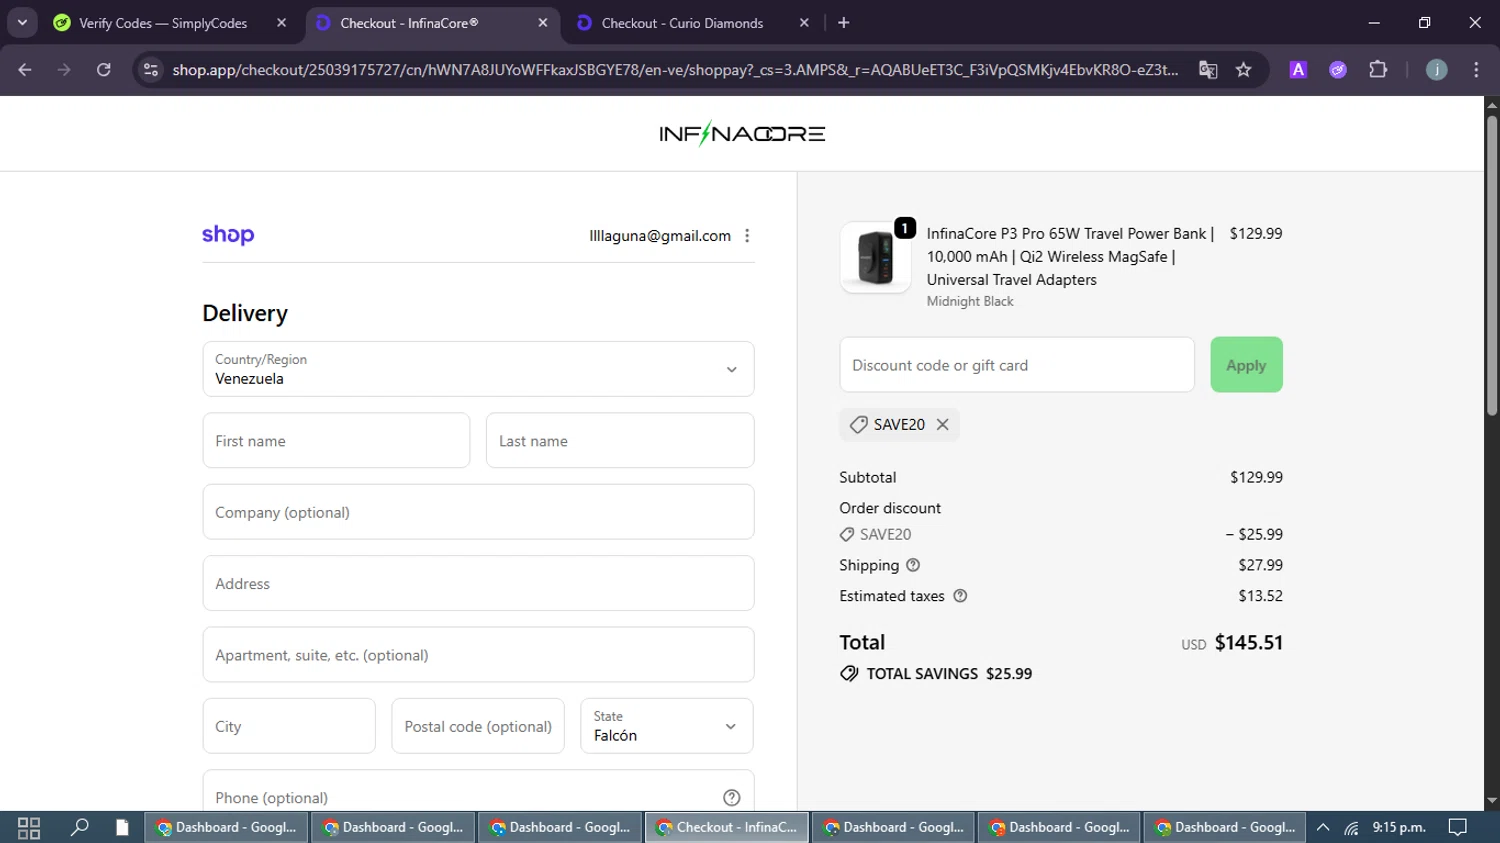The width and height of the screenshot is (1500, 843).
Task: Close the Checkout - InfinaCore tab
Action: coord(543,23)
